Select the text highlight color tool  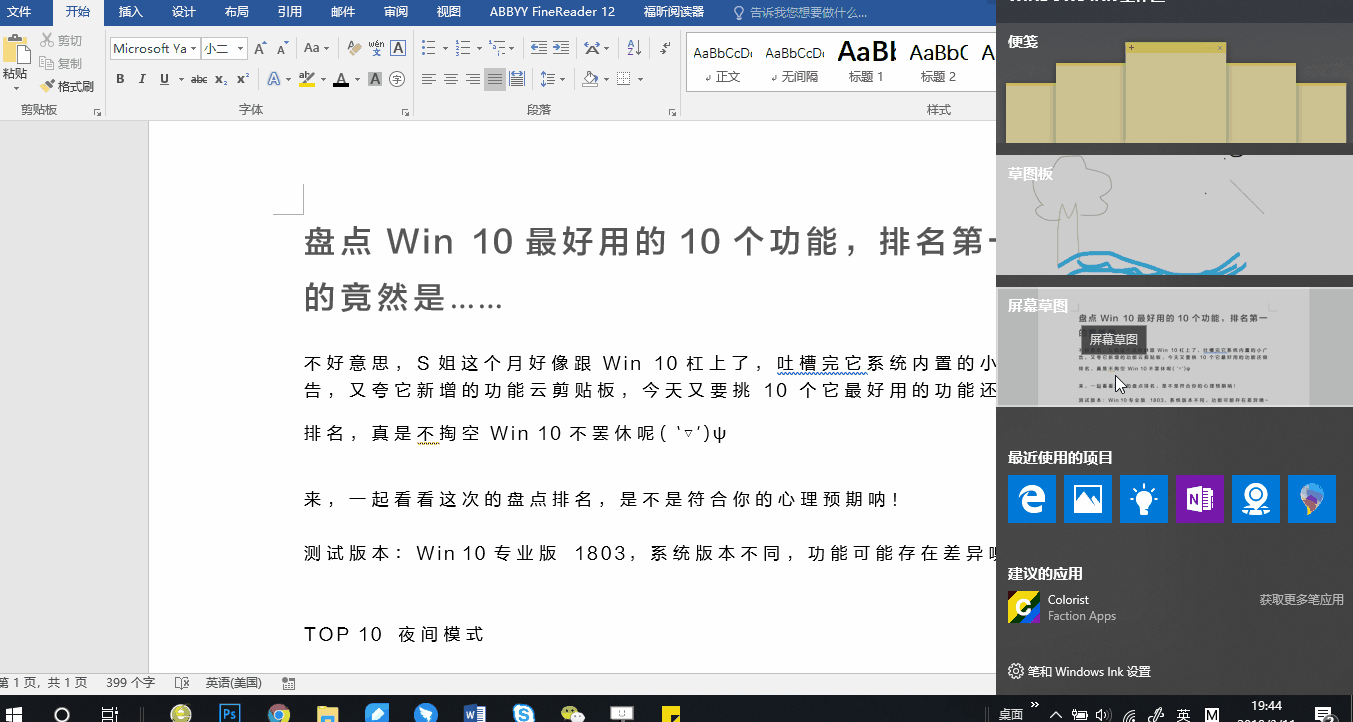coord(306,79)
